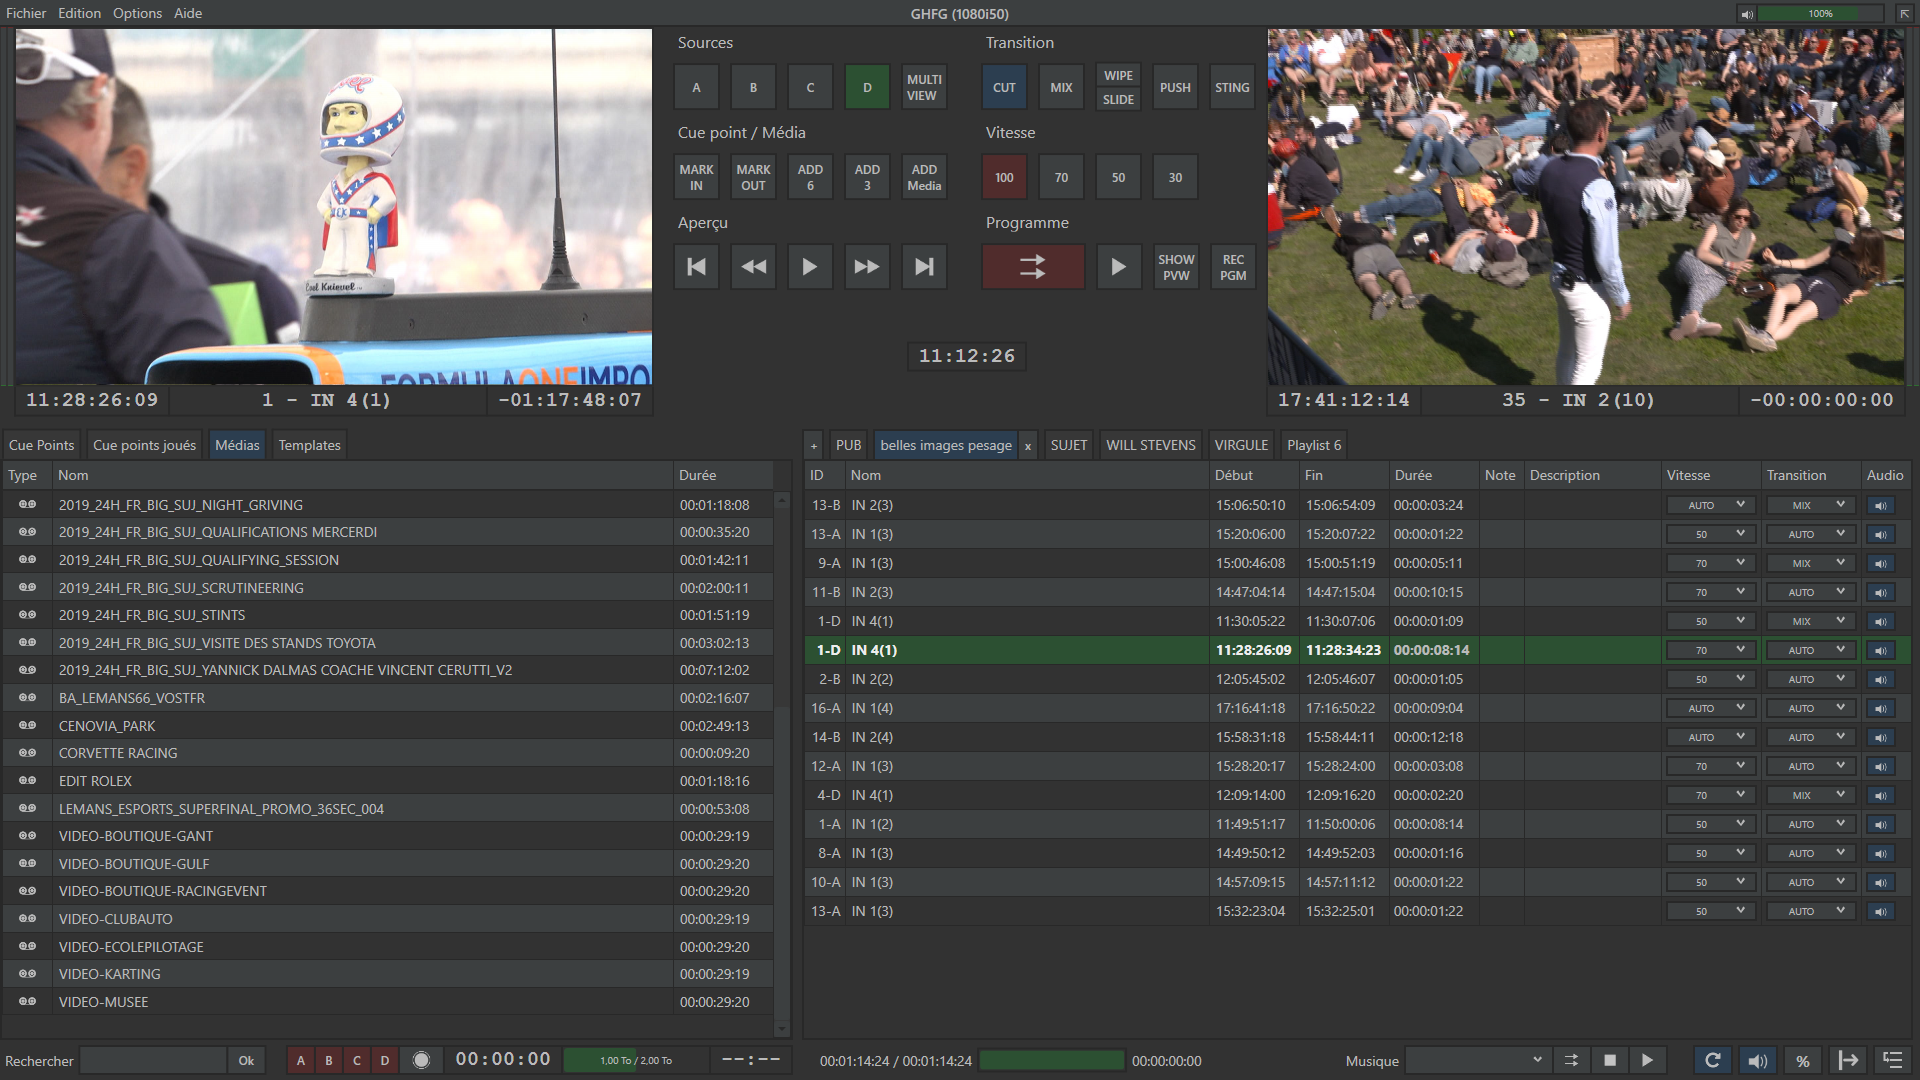Image resolution: width=1920 pixels, height=1080 pixels.
Task: Select recorder channel D
Action: [x=384, y=1060]
